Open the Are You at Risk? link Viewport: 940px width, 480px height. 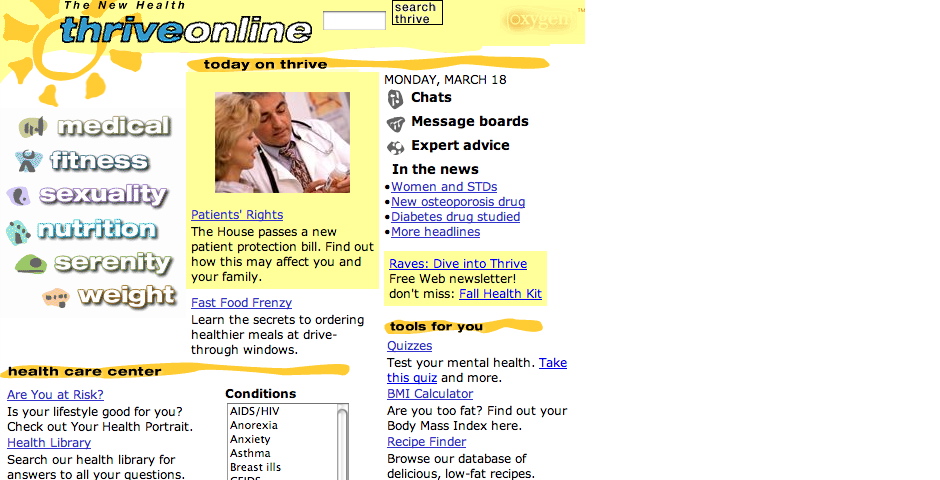tap(55, 394)
